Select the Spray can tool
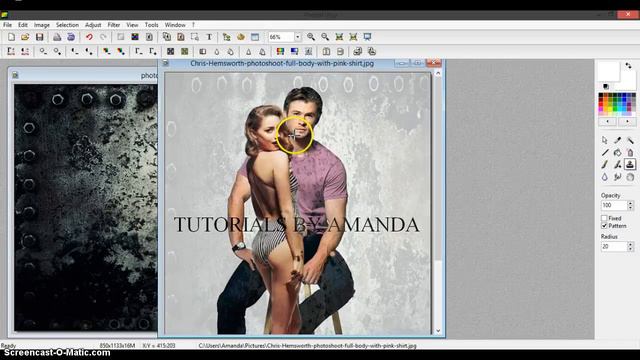 (x=630, y=153)
